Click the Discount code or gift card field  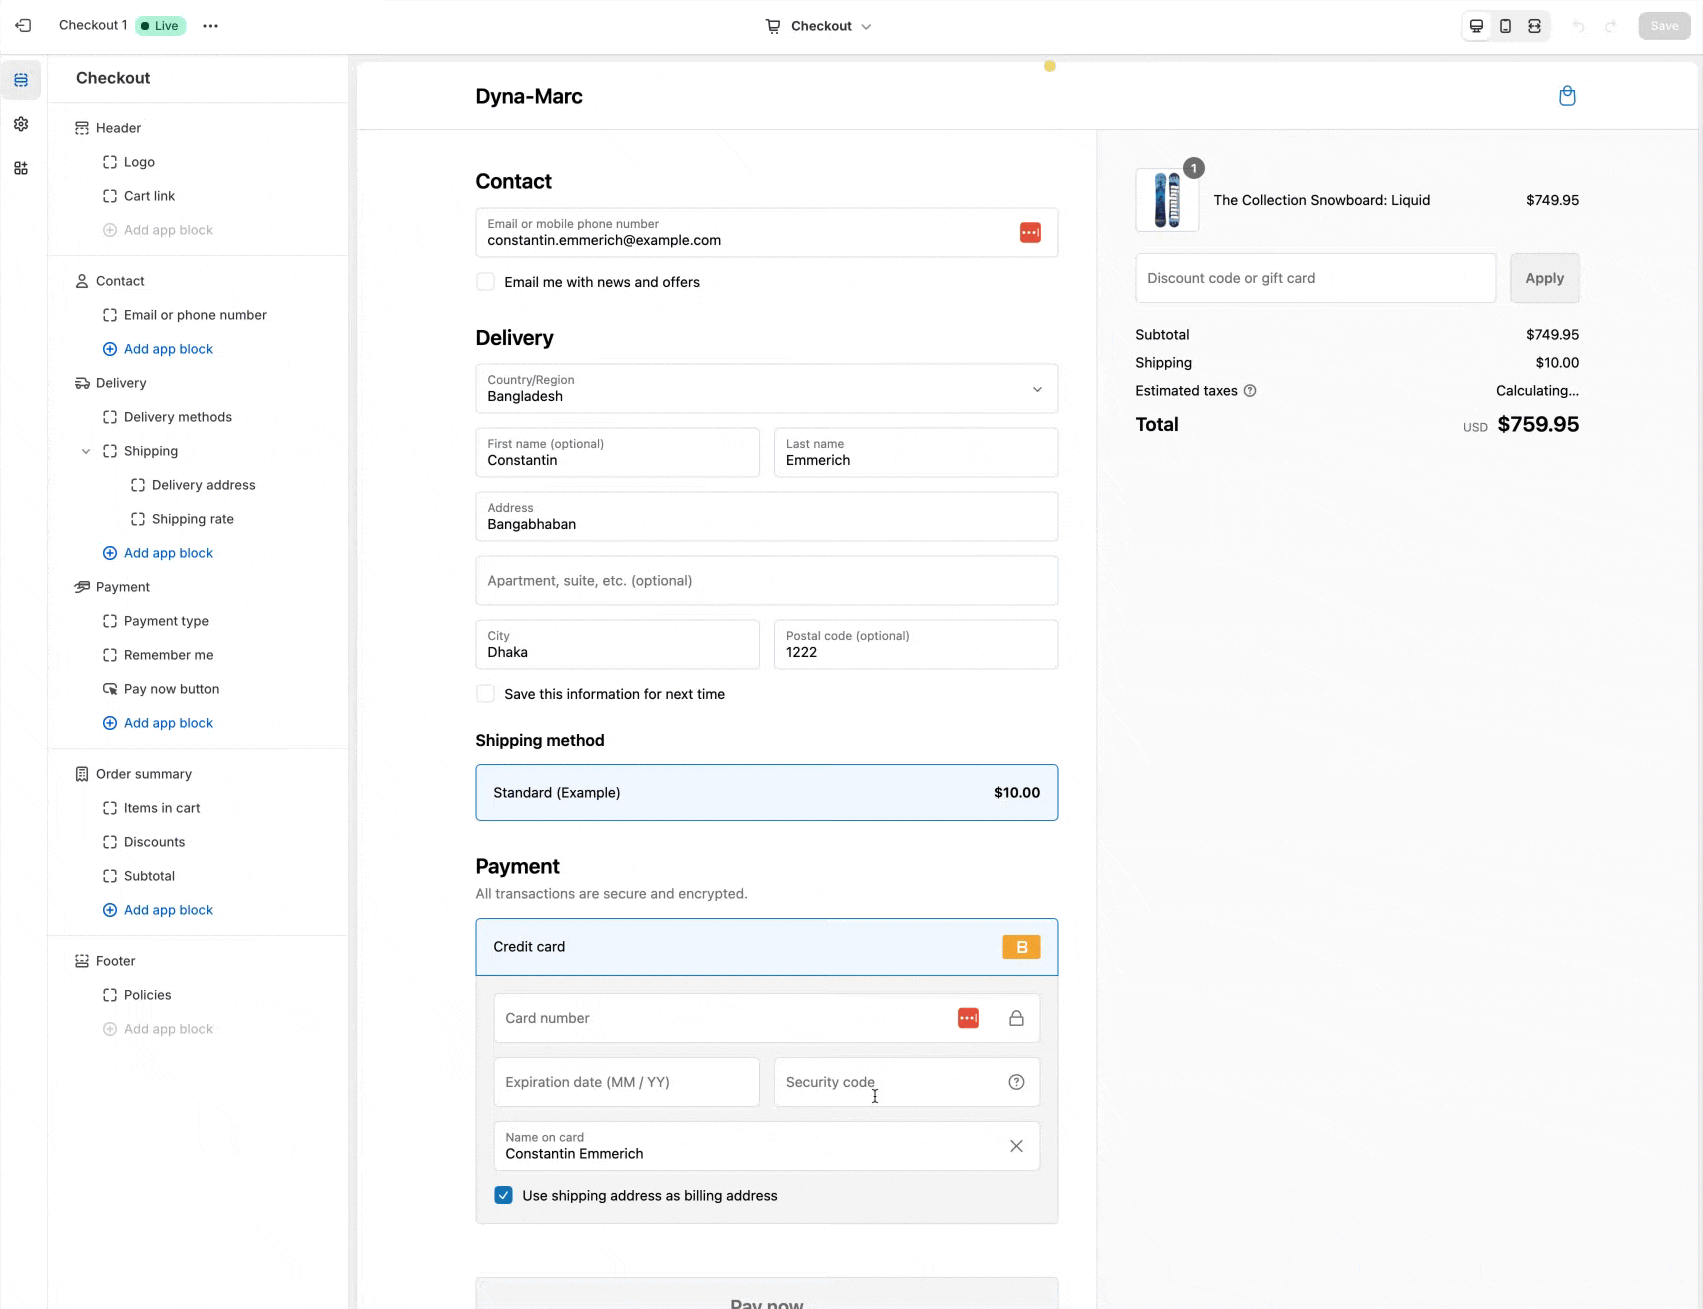pos(1315,278)
